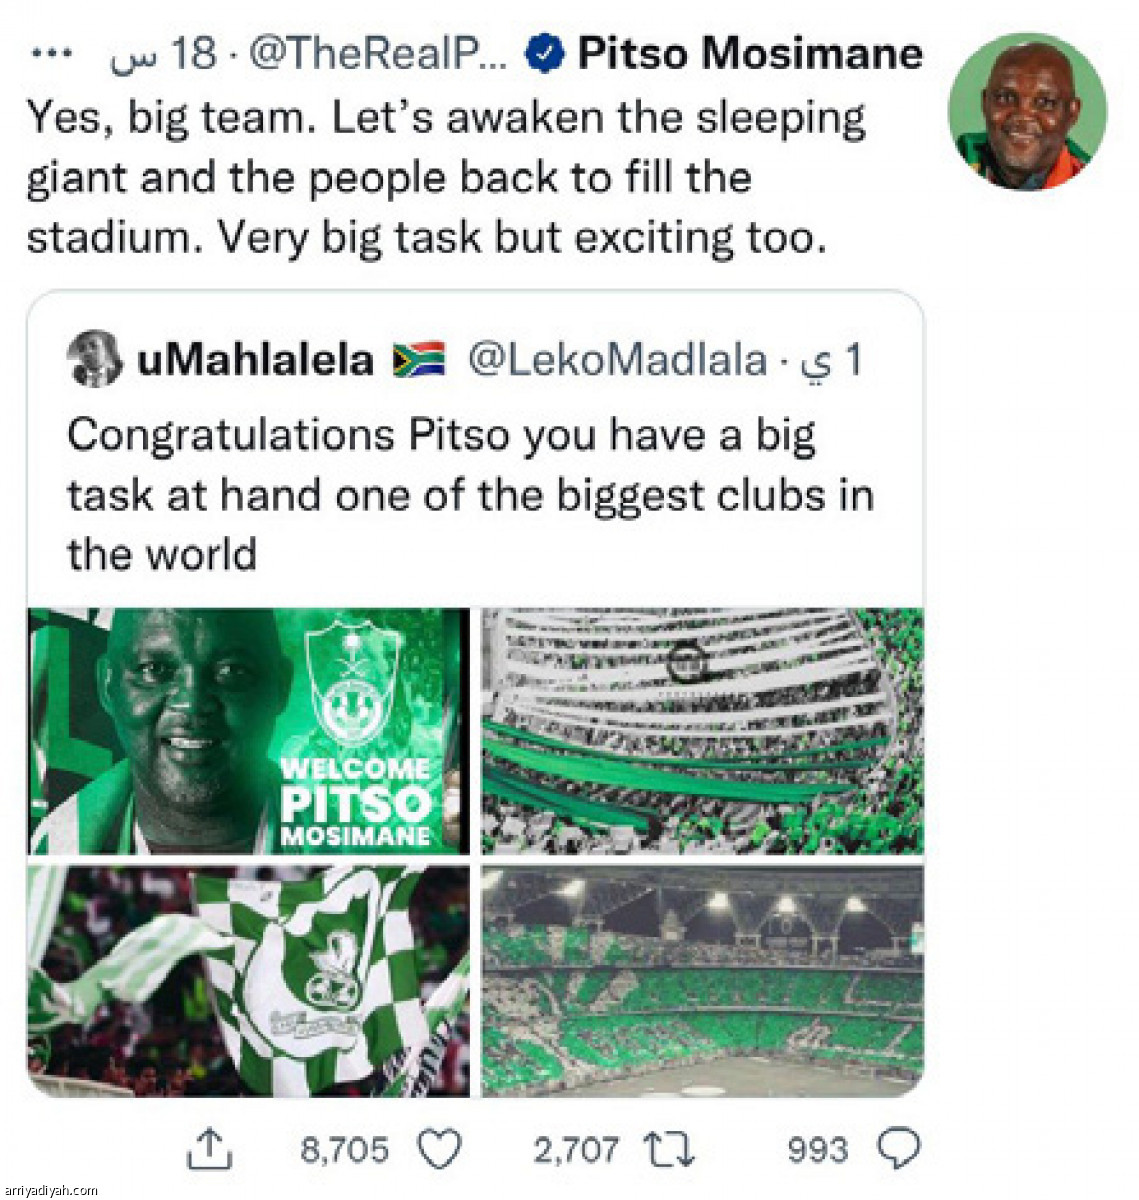The image size is (1139, 1200).
Task: Open the floodlit stadium night photo
Action: (702, 981)
